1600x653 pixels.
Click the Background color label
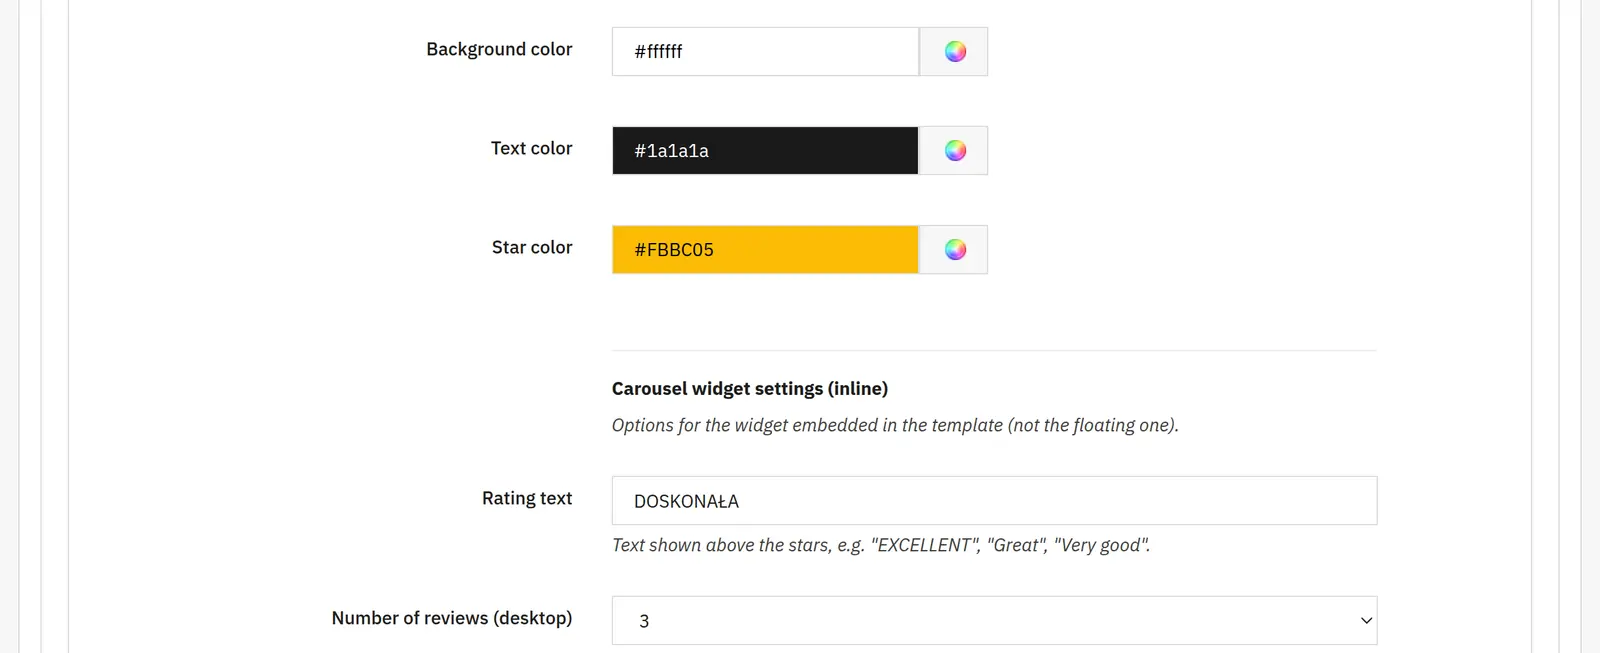(499, 49)
